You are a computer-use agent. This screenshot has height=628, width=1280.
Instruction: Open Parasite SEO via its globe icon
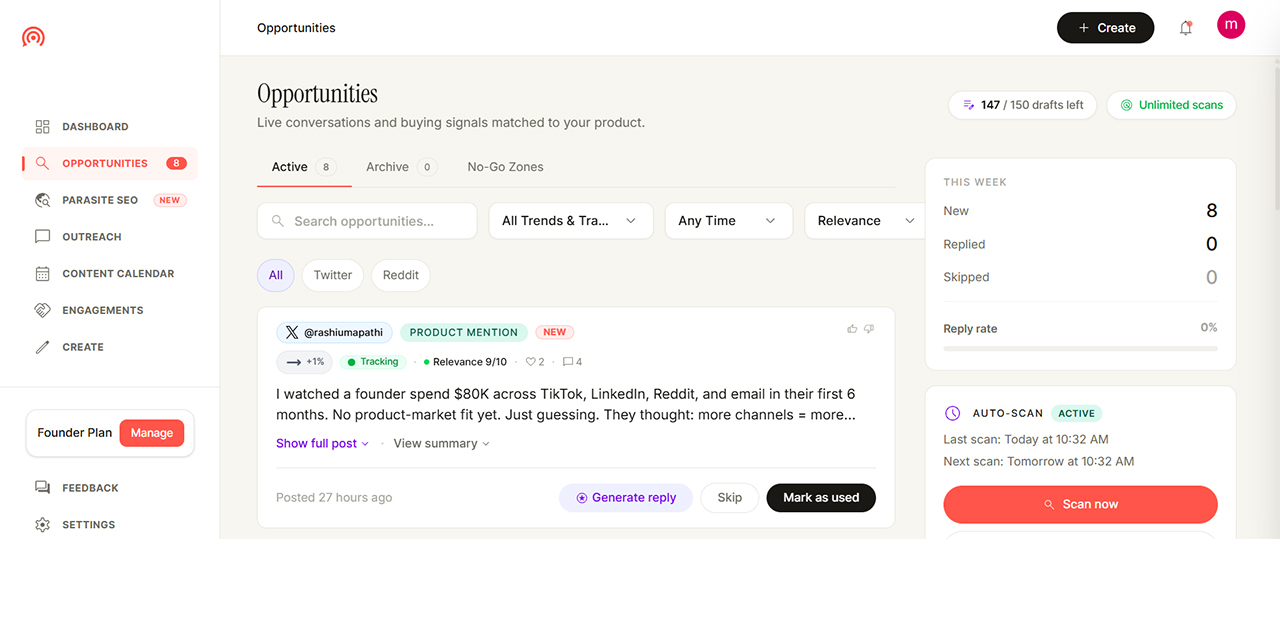[x=42, y=200]
